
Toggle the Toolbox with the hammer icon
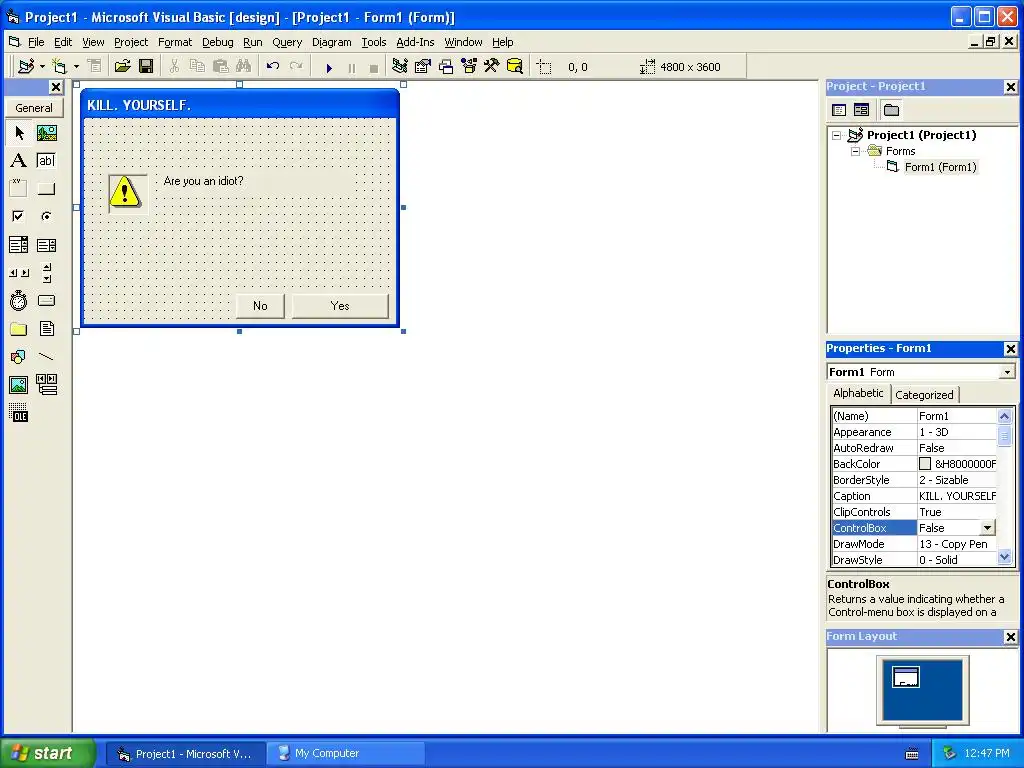point(491,67)
